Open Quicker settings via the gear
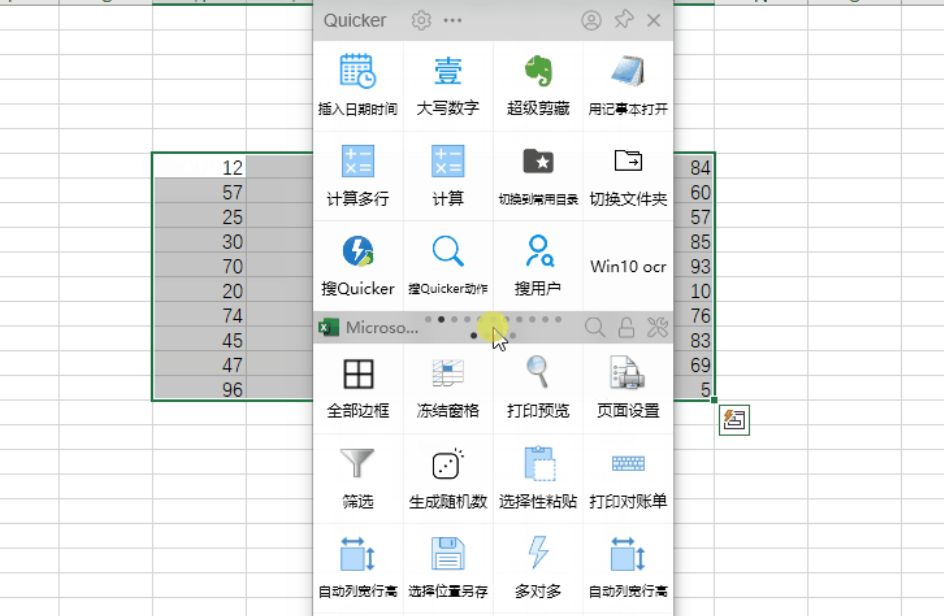Image resolution: width=944 pixels, height=616 pixels. coord(421,20)
